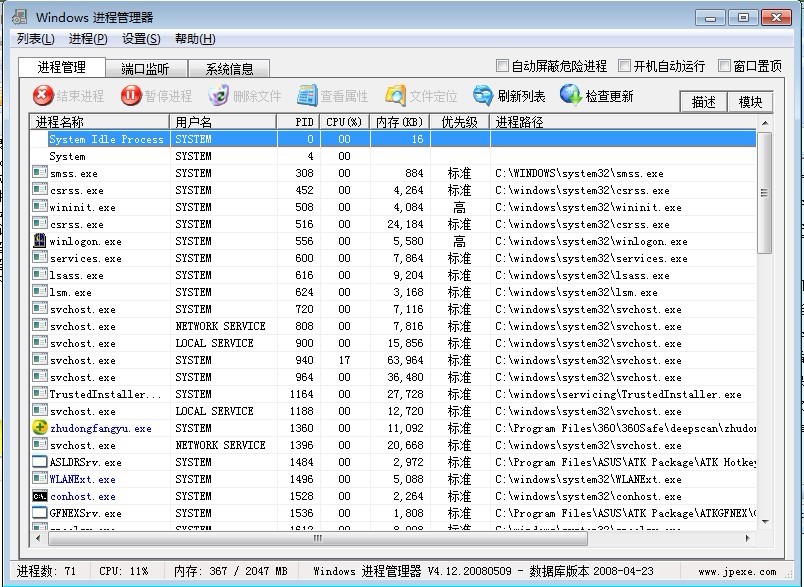Image resolution: width=804 pixels, height=587 pixels.
Task: Open 查看属性 view properties icon
Action: click(x=308, y=96)
